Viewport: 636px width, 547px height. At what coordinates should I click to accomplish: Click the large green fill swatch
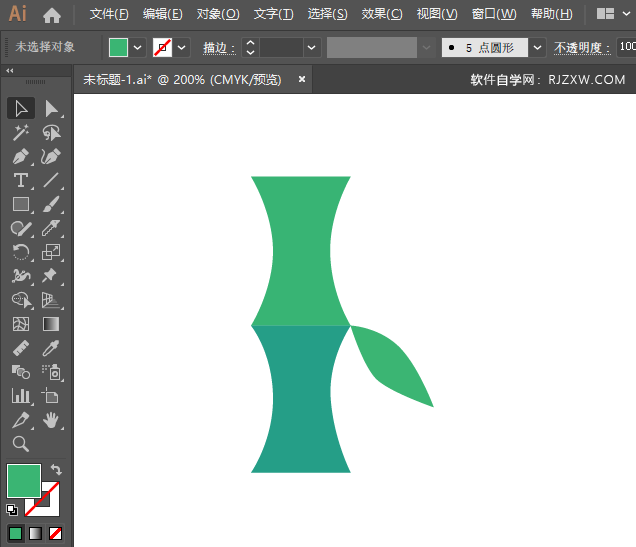click(24, 481)
